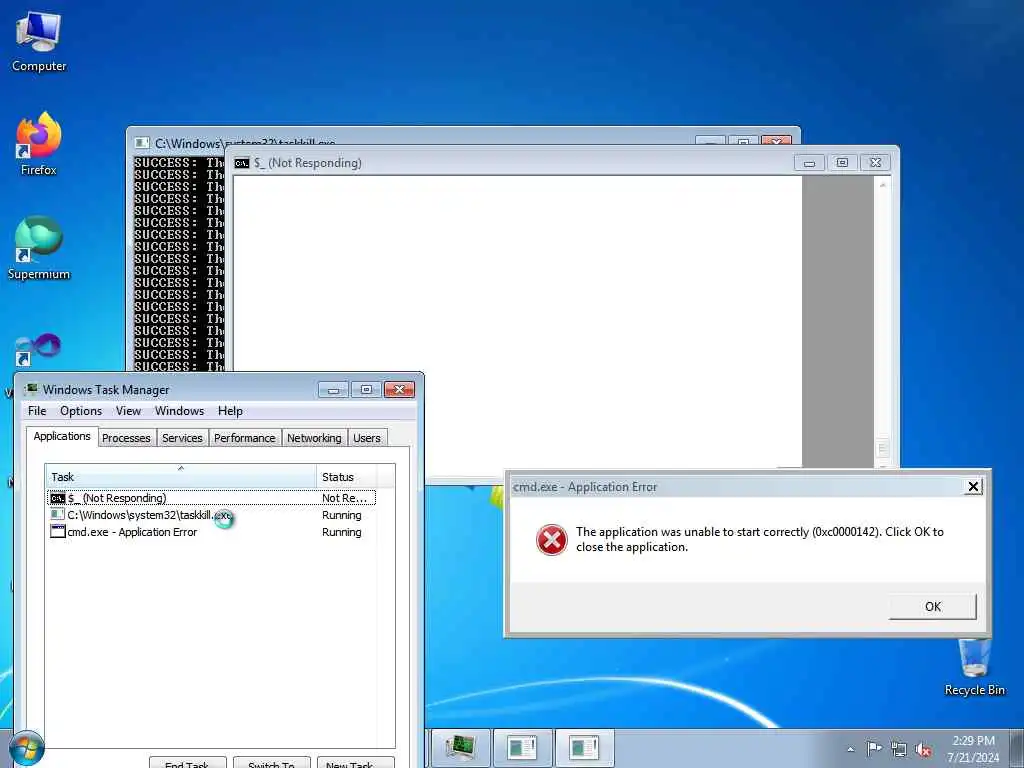Close the taskkill.exe console window
Image resolution: width=1024 pixels, height=768 pixels.
[x=776, y=140]
